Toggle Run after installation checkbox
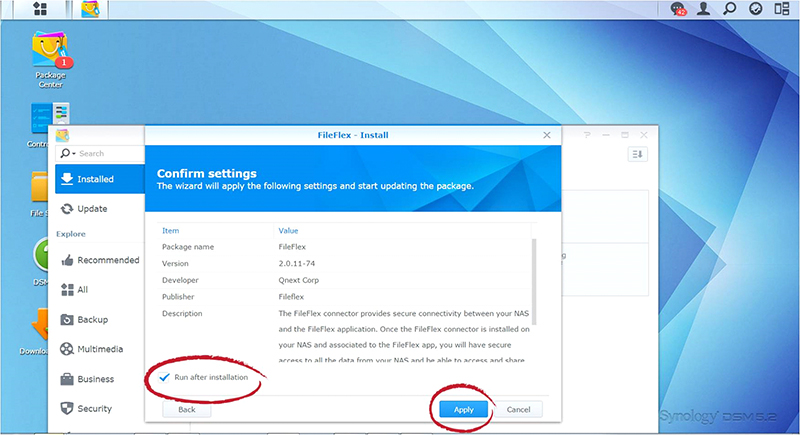Screen dimensions: 800x435 [x=164, y=377]
